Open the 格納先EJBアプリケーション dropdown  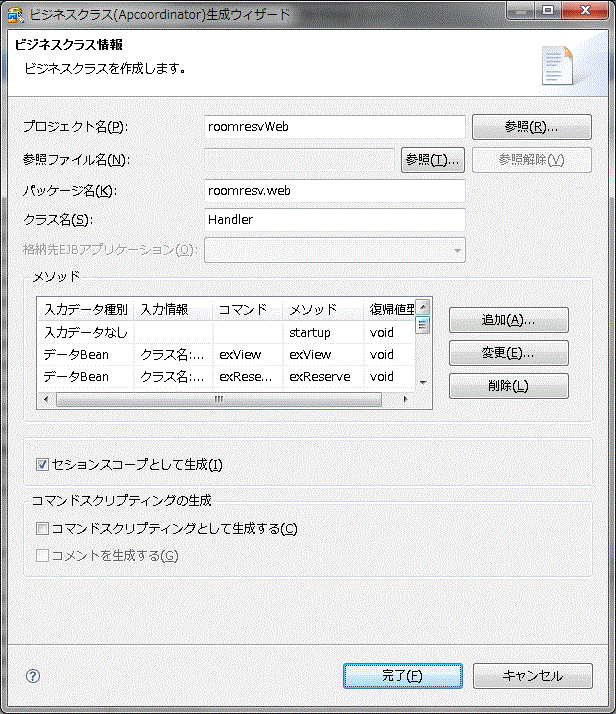pyautogui.click(x=335, y=250)
